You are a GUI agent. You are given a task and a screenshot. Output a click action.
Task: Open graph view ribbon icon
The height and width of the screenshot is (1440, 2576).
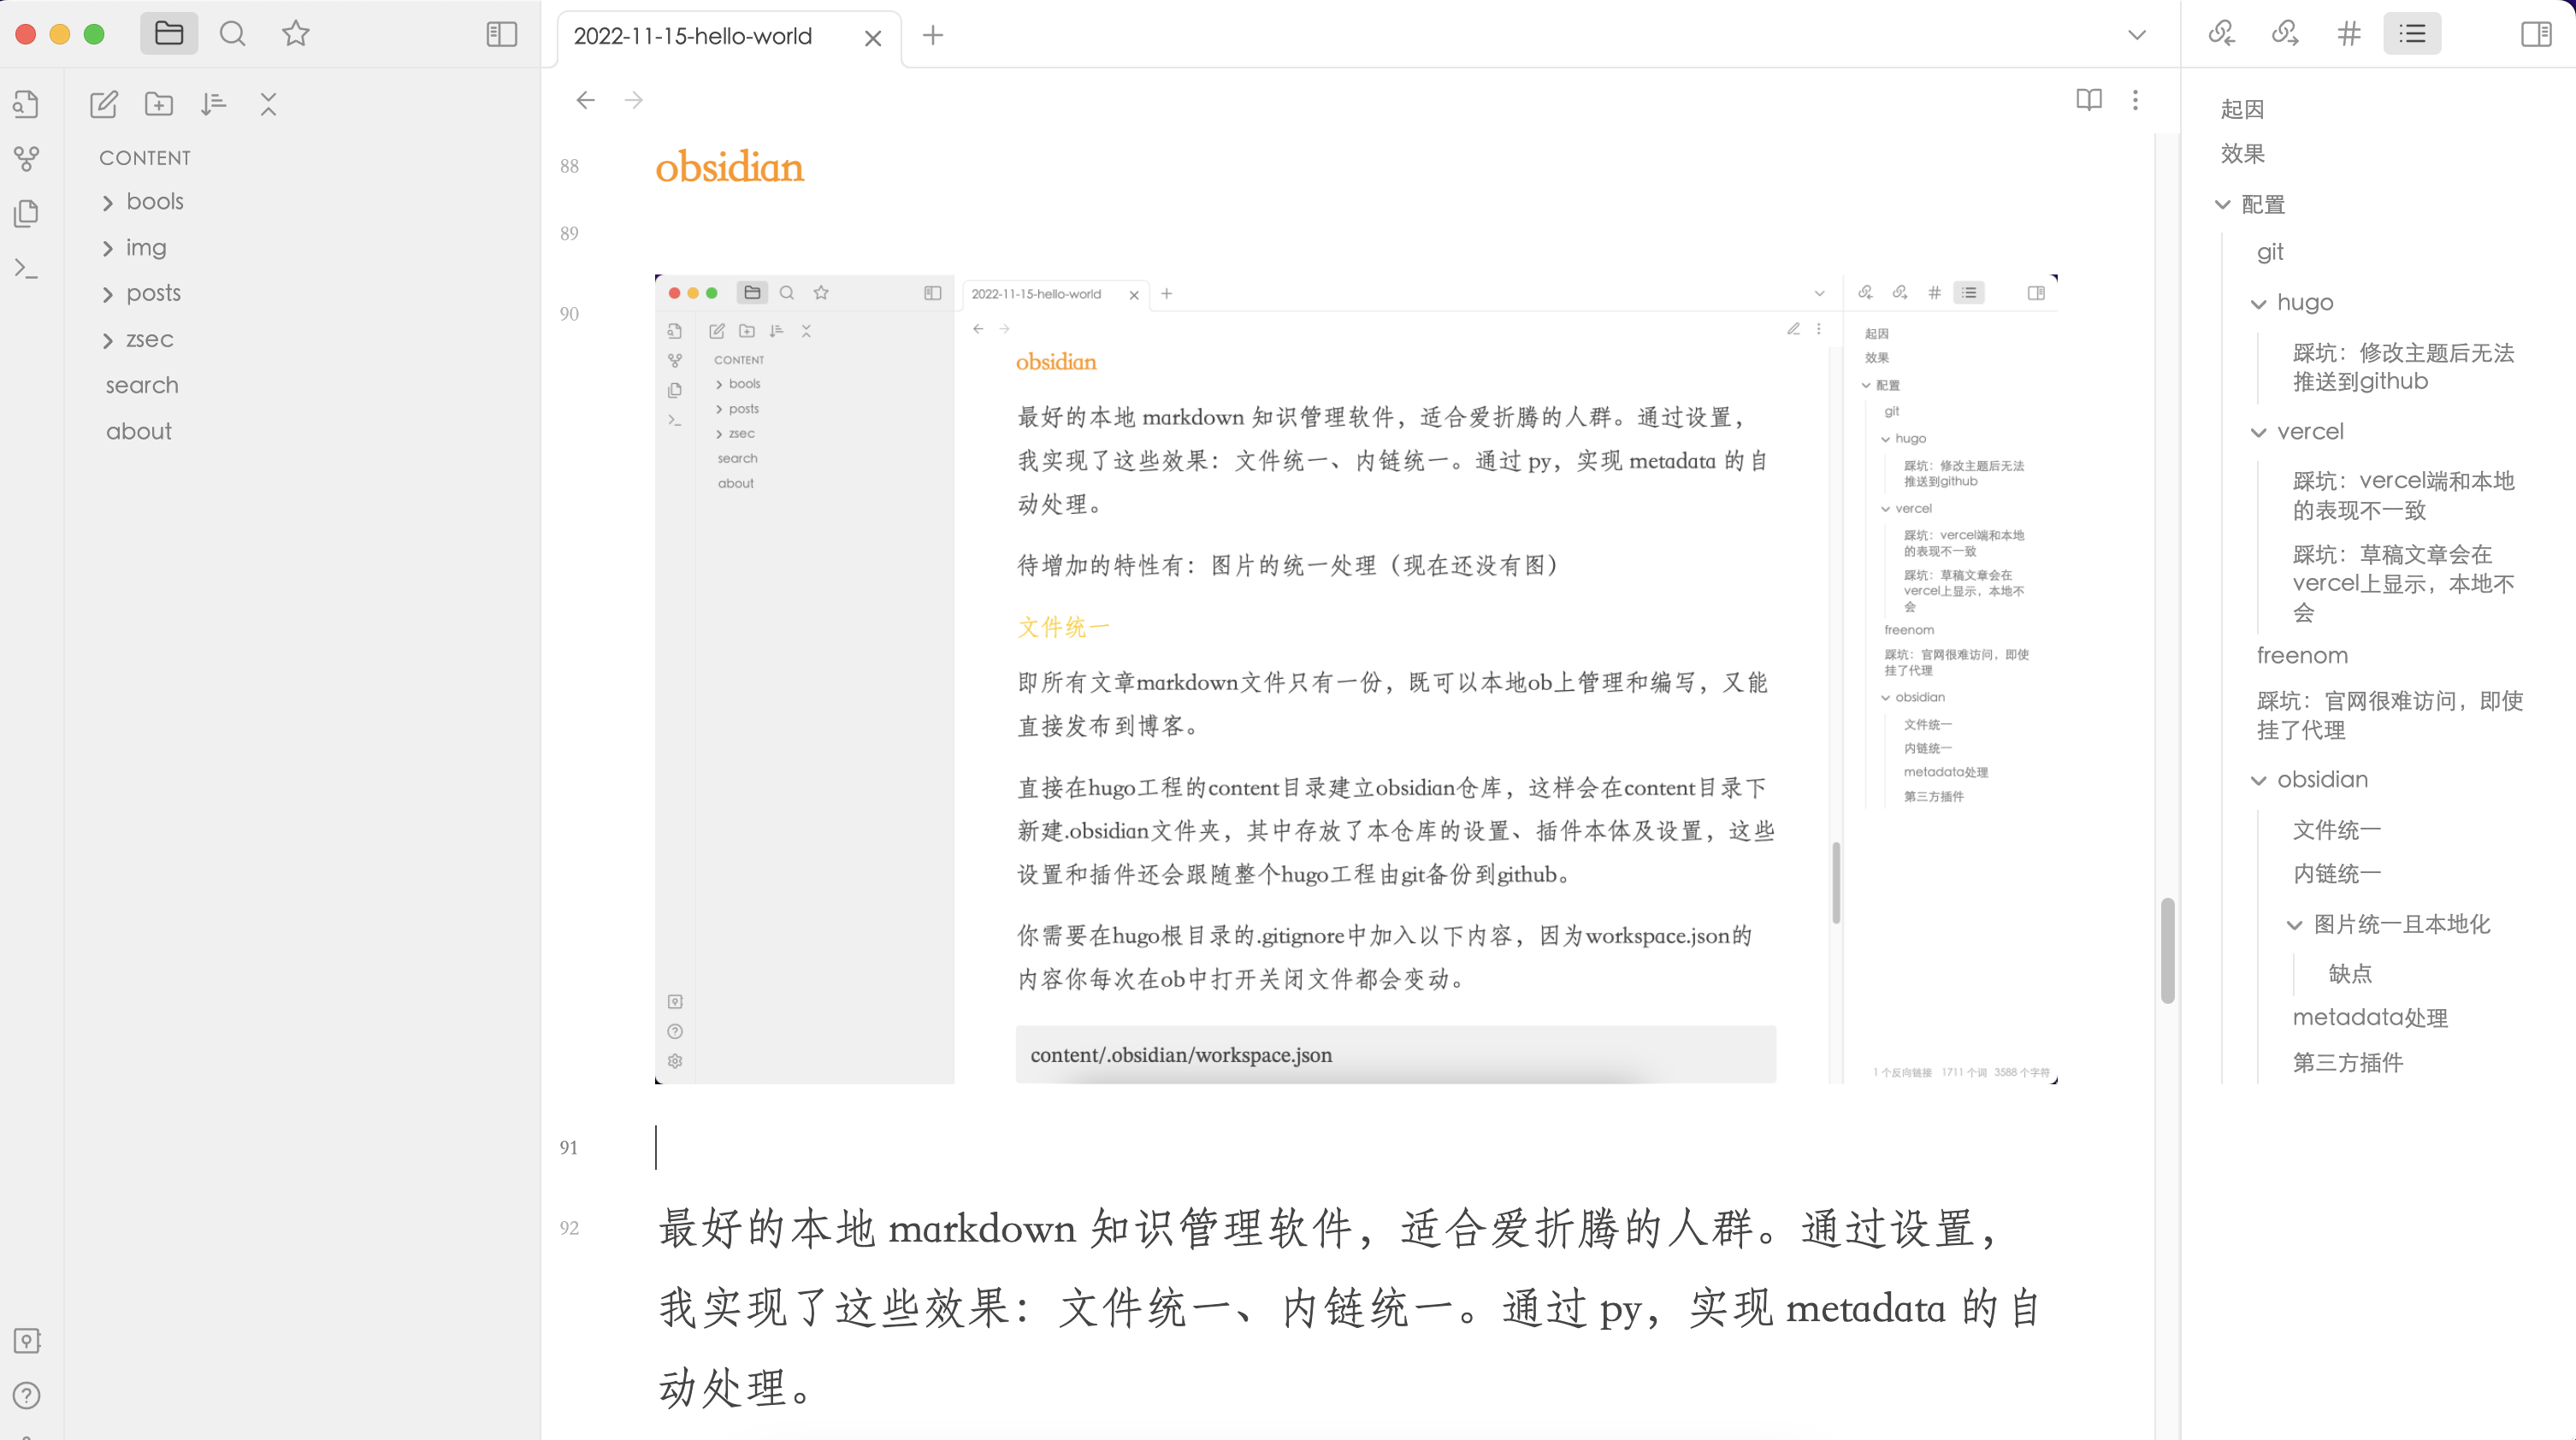tap(27, 158)
